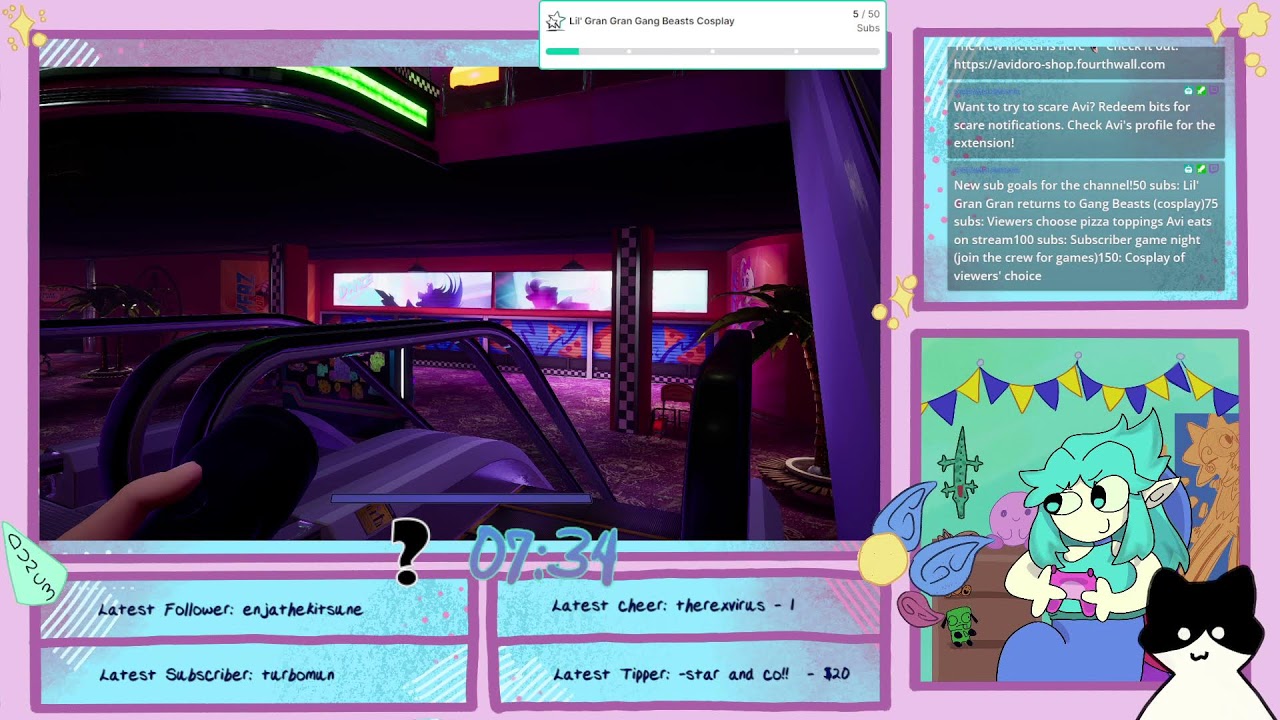Click the yellow ceiling lamp in game view

click(474, 77)
